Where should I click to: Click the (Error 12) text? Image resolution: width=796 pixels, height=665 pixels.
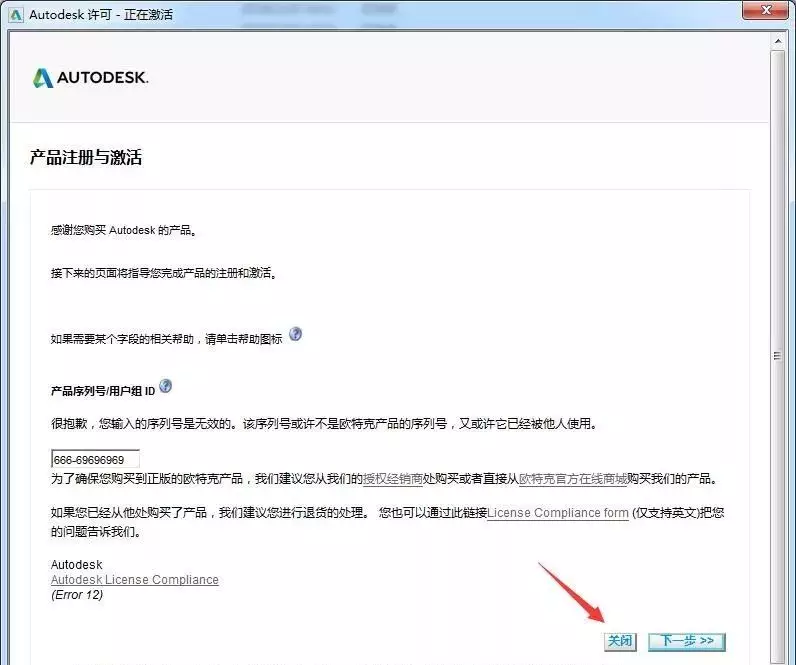pos(77,595)
